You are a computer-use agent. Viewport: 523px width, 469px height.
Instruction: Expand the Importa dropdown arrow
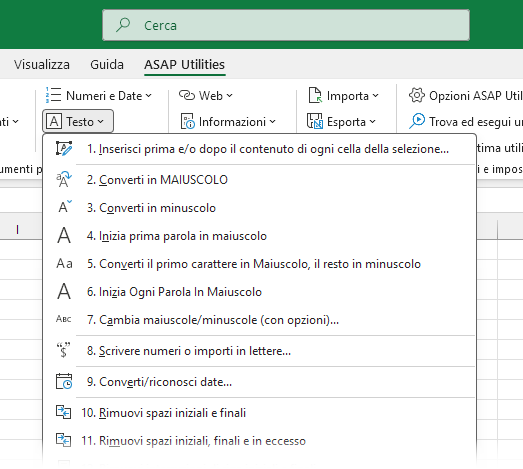pyautogui.click(x=376, y=96)
